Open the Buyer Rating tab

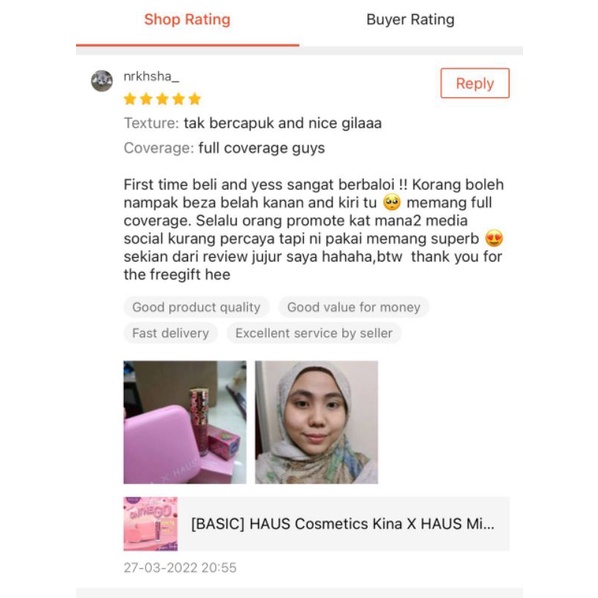[x=410, y=19]
